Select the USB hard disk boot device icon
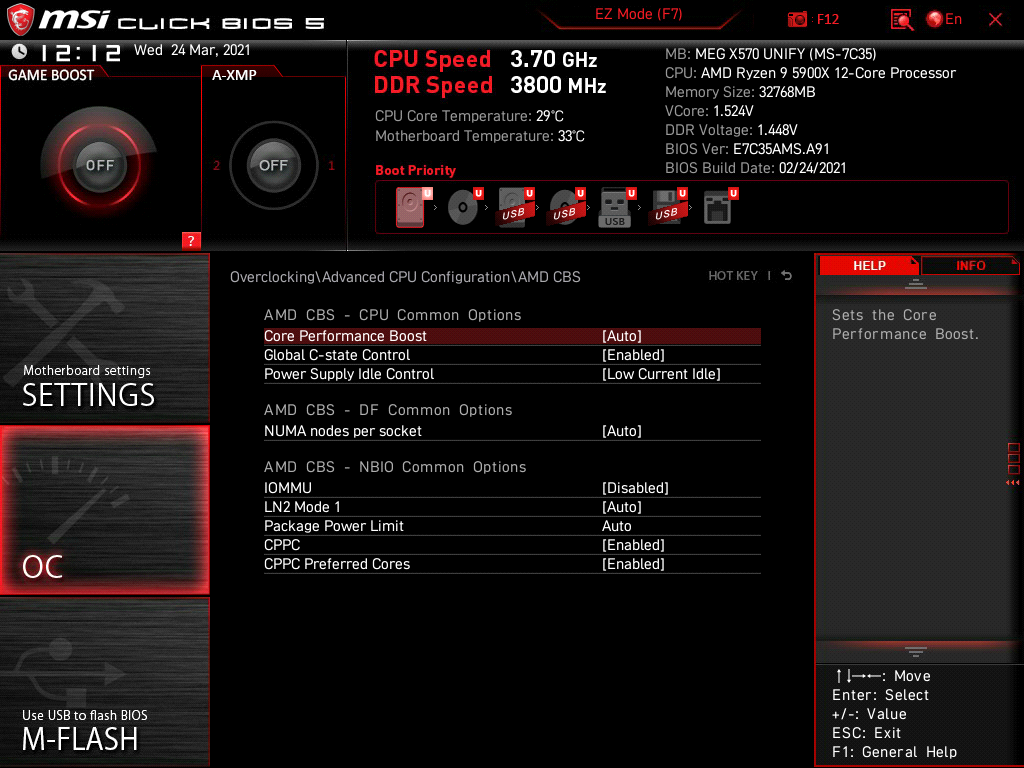Viewport: 1024px width, 768px height. click(x=515, y=207)
